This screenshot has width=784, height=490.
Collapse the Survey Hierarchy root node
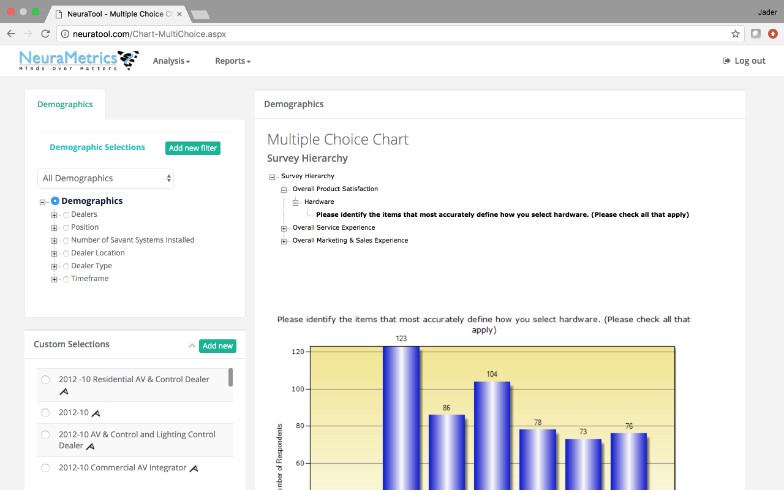coord(272,176)
